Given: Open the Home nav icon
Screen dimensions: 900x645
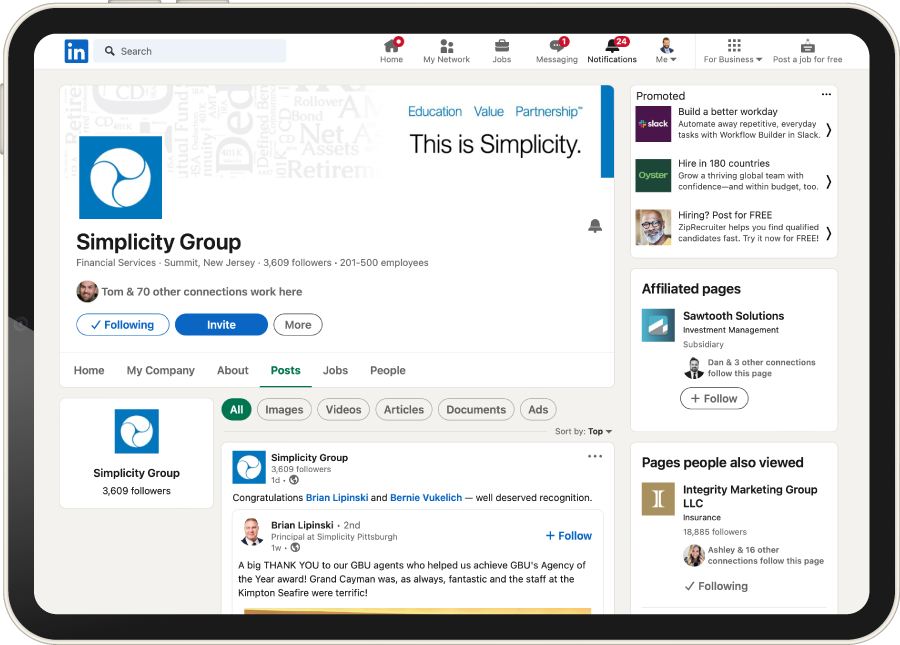Looking at the screenshot, I should 391,45.
